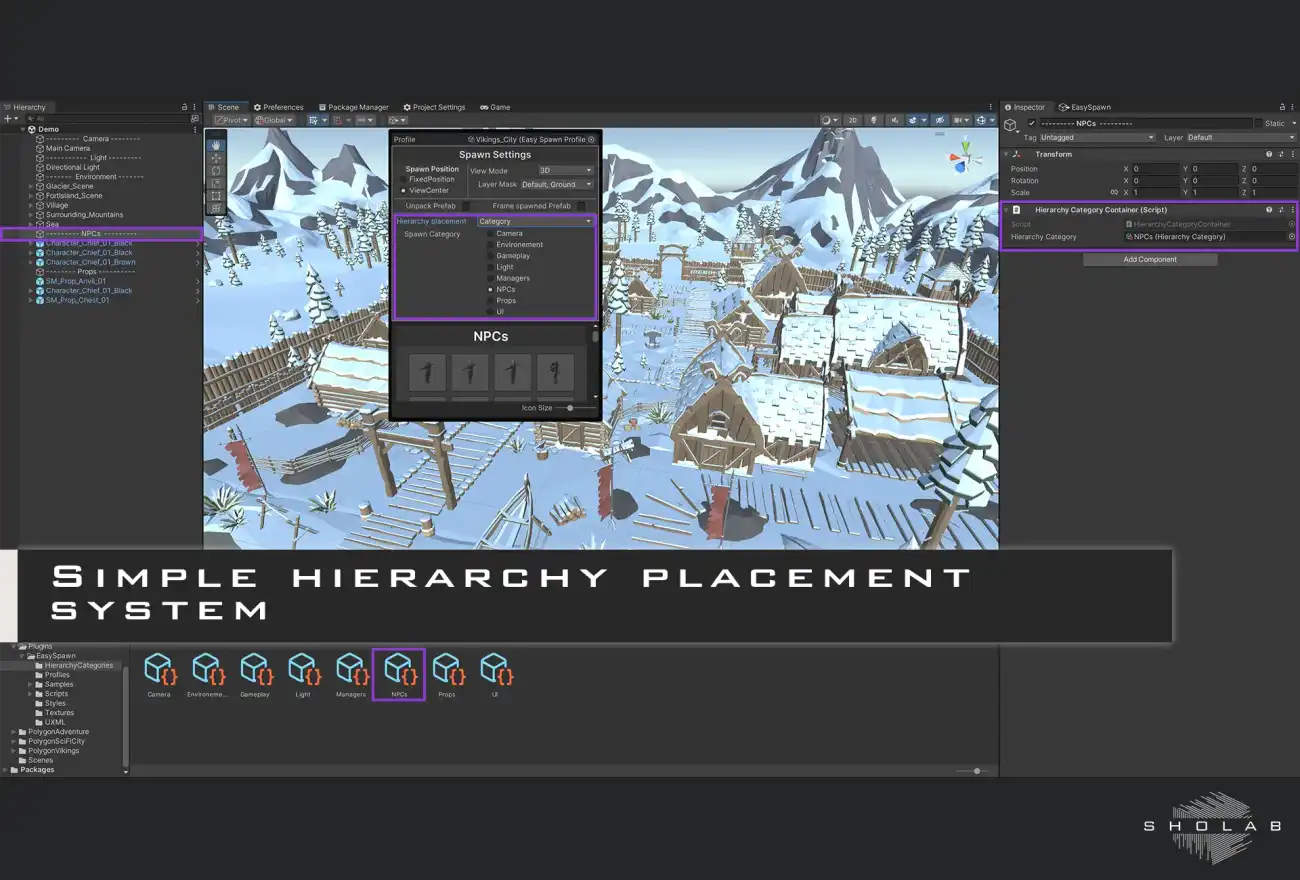This screenshot has width=1300, height=880.
Task: Open the Layer Mask dropdown
Action: [557, 184]
